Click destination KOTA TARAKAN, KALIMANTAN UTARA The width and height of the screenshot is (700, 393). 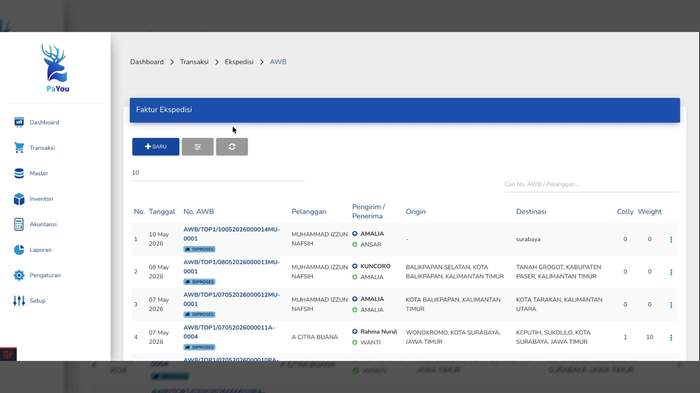coord(559,304)
